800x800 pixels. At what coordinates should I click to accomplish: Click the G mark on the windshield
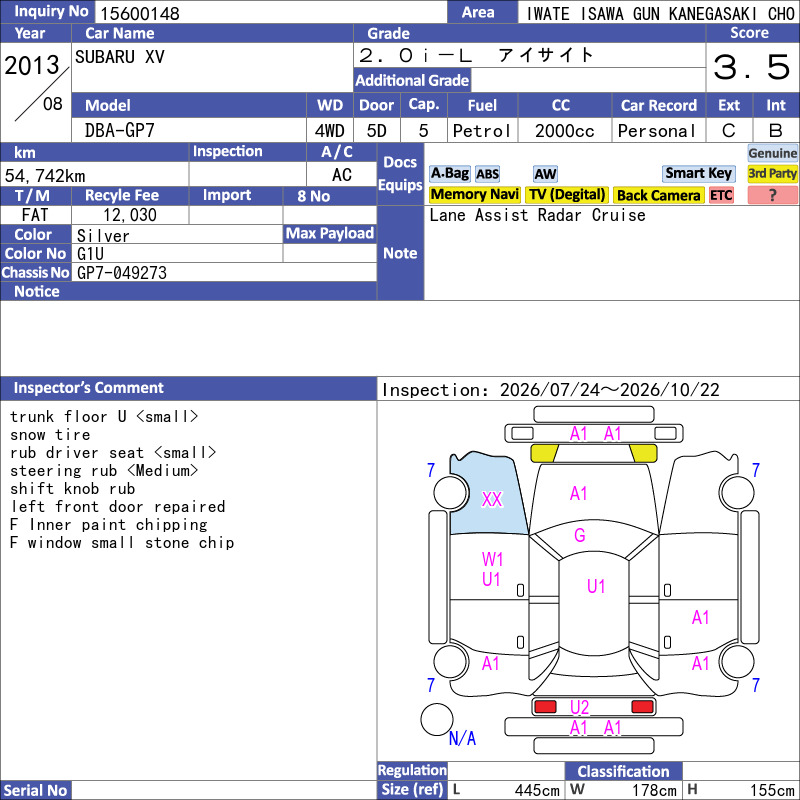(x=579, y=535)
